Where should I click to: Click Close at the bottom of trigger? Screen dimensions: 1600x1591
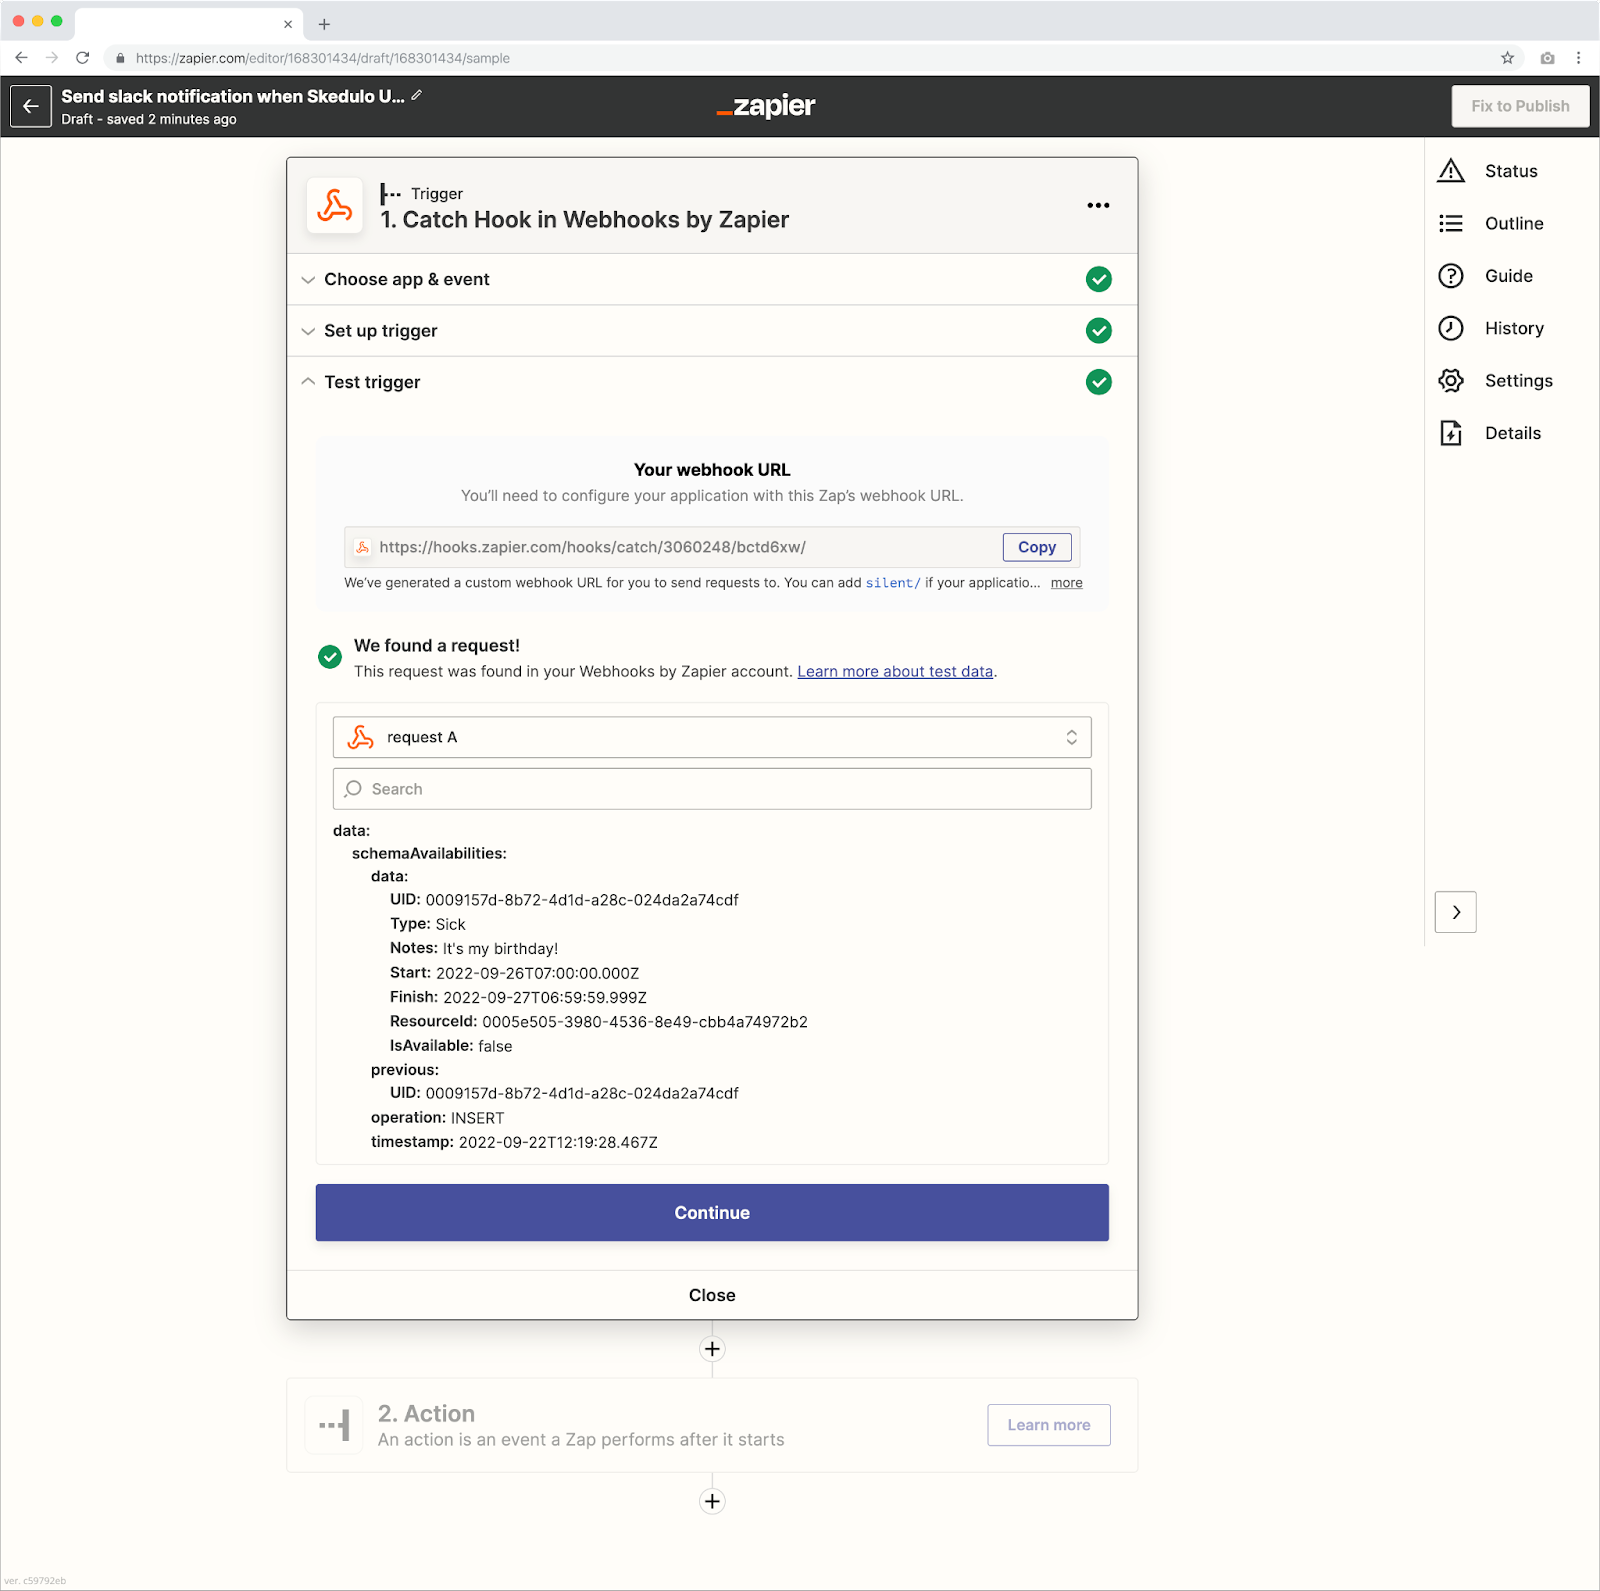tap(712, 1295)
